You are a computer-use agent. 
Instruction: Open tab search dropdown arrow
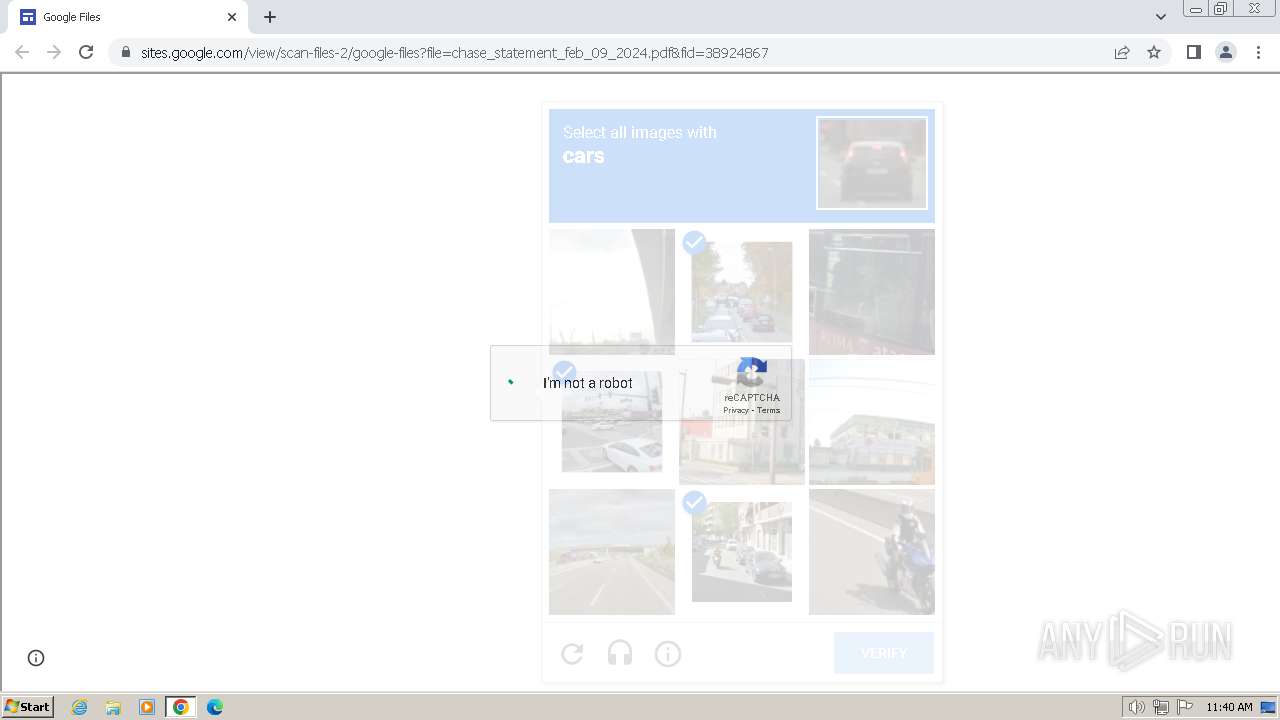click(1161, 17)
